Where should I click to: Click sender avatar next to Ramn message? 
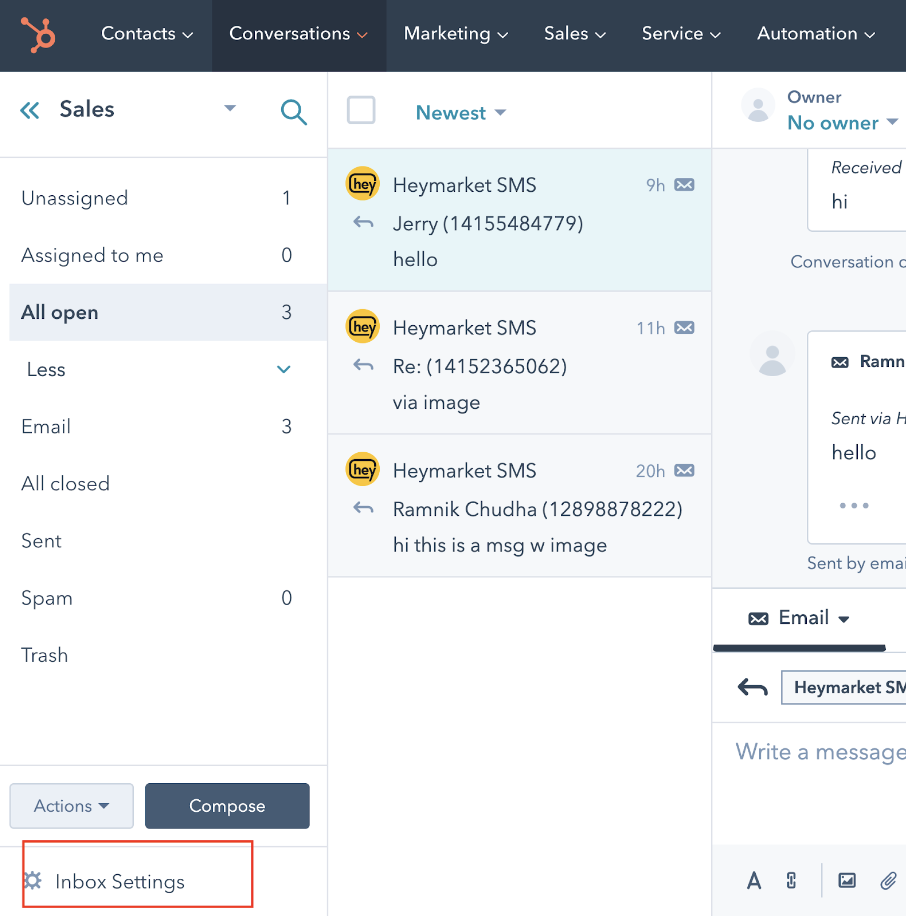click(x=772, y=354)
